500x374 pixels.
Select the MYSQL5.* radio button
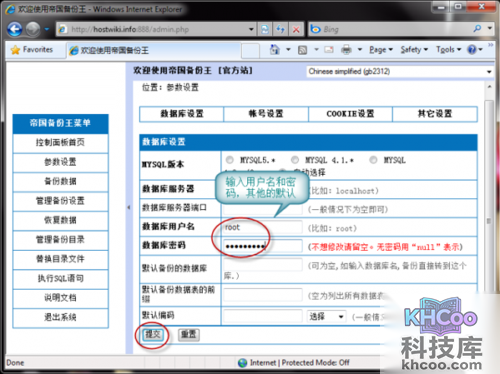(x=230, y=160)
